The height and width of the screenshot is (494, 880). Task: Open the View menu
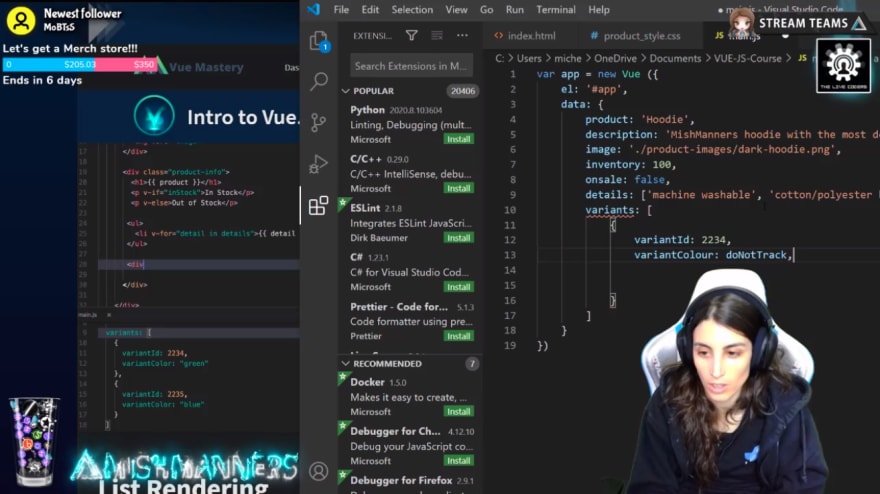point(456,10)
